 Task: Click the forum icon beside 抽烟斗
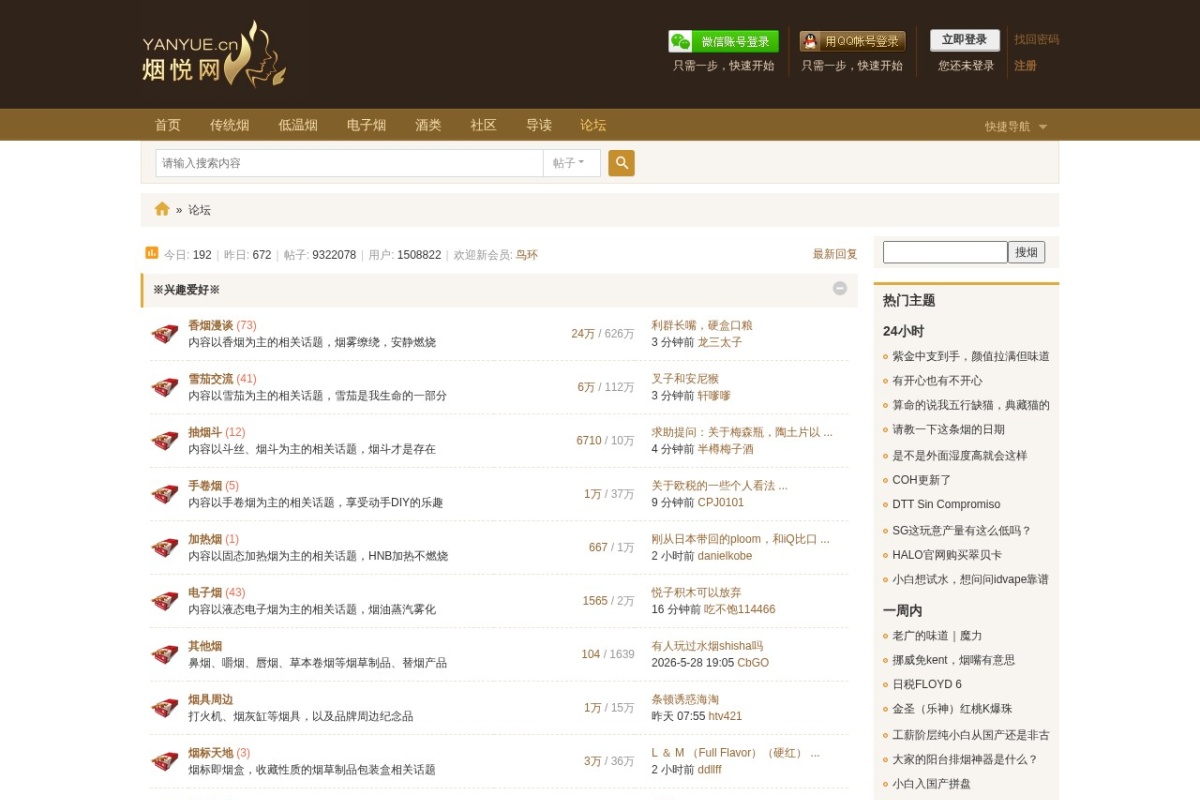[x=165, y=440]
